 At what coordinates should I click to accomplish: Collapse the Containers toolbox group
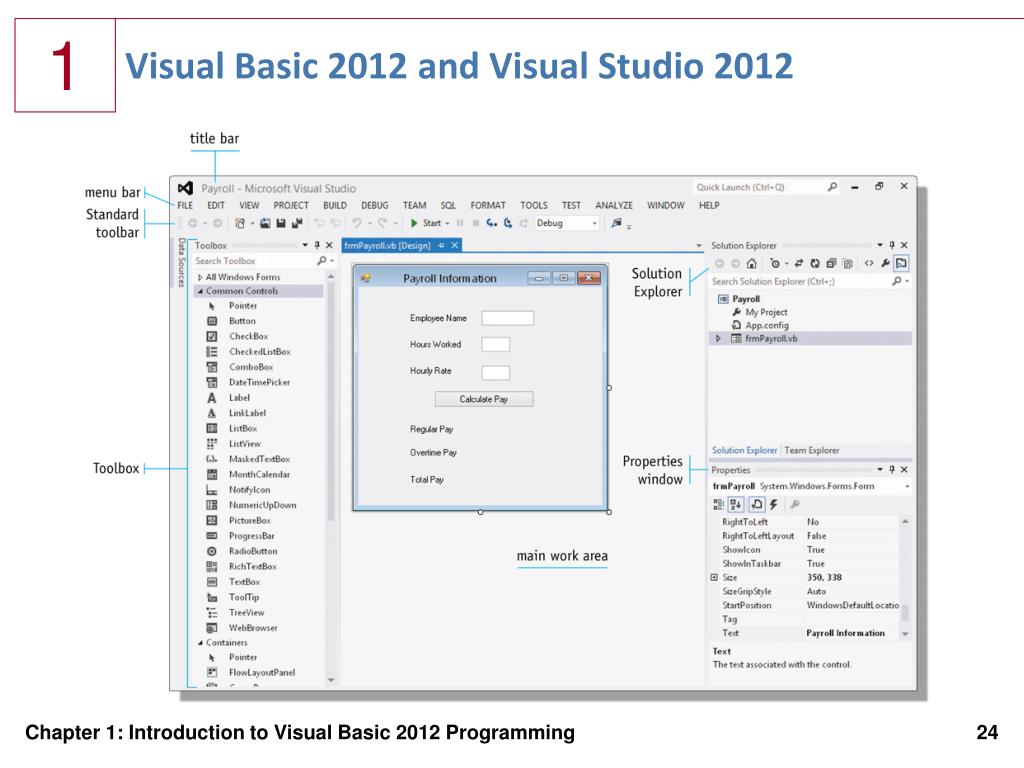point(200,643)
